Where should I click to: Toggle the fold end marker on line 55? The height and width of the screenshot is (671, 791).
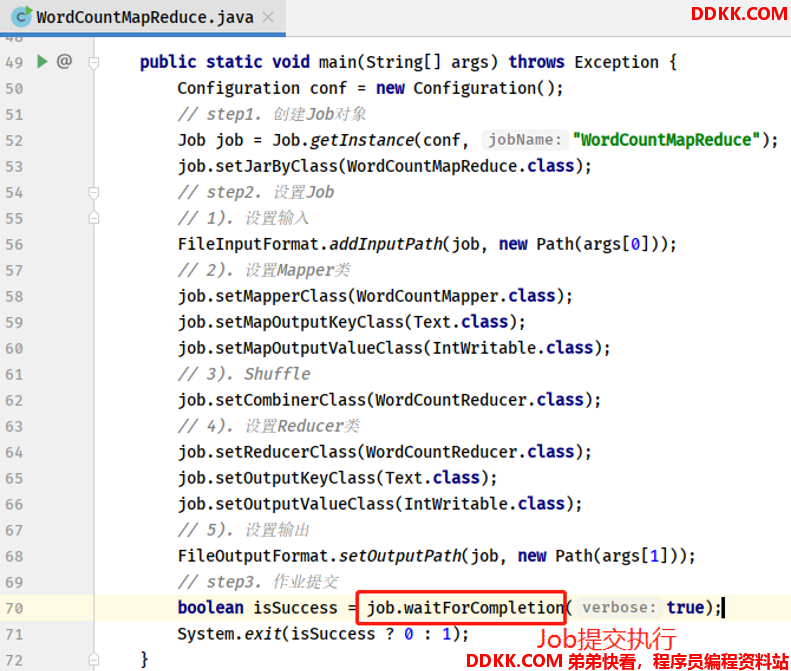pos(94,218)
